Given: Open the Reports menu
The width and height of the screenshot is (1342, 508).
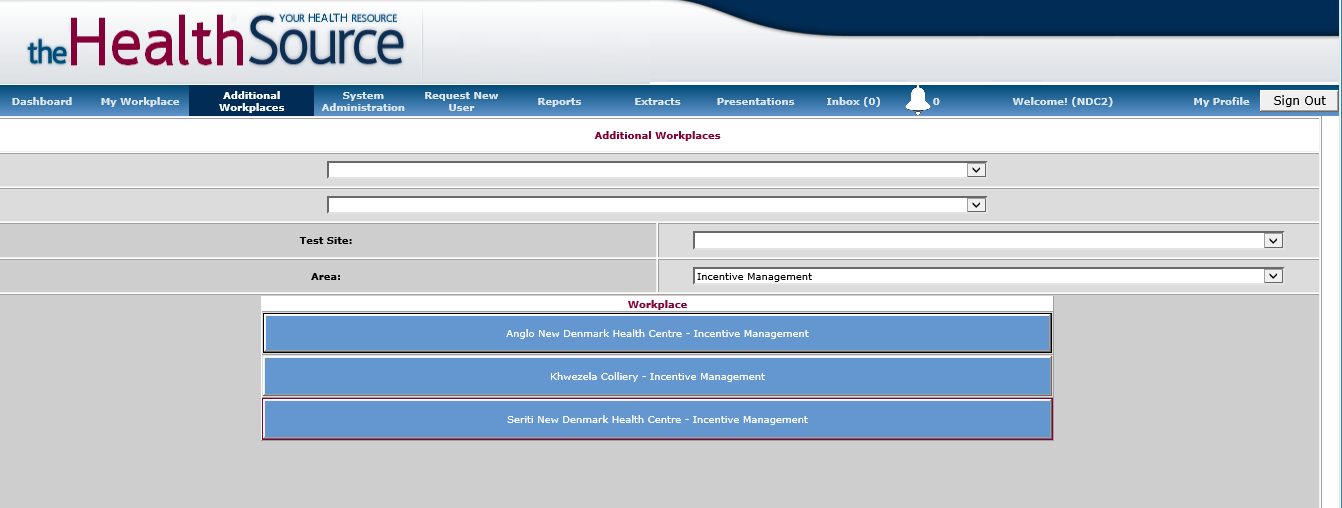Looking at the screenshot, I should point(559,101).
